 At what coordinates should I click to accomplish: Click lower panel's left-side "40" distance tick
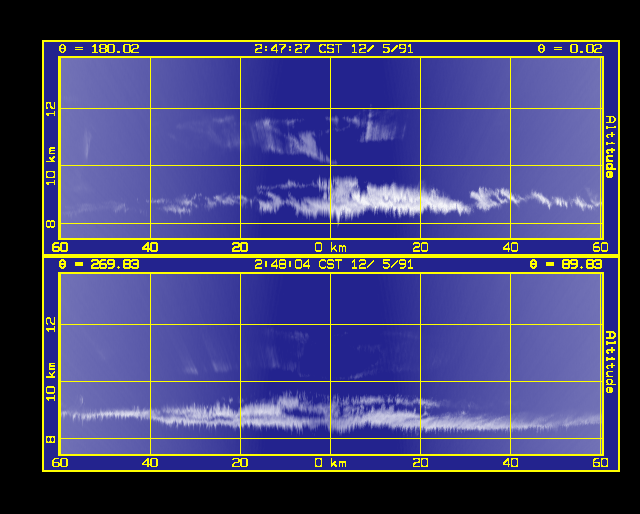click(150, 463)
